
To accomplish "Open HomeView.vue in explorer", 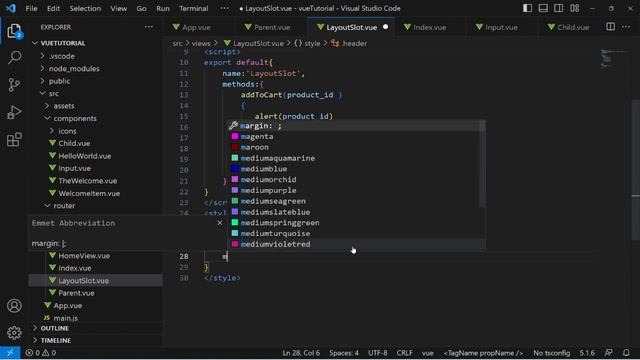I will (96, 256).
